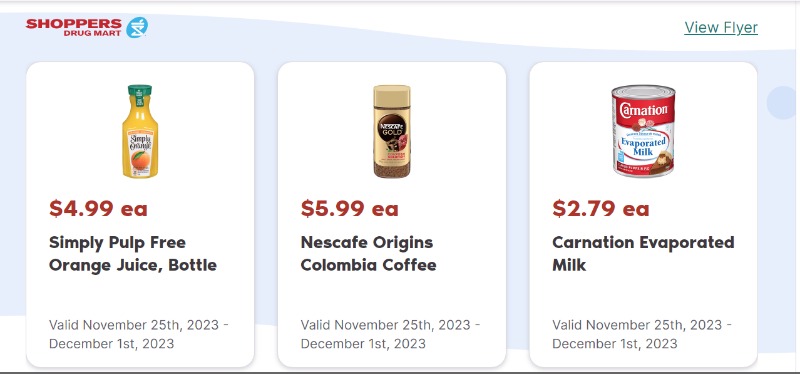Select the Carnation milk product card
Viewport: 800px width, 374px height.
point(643,214)
